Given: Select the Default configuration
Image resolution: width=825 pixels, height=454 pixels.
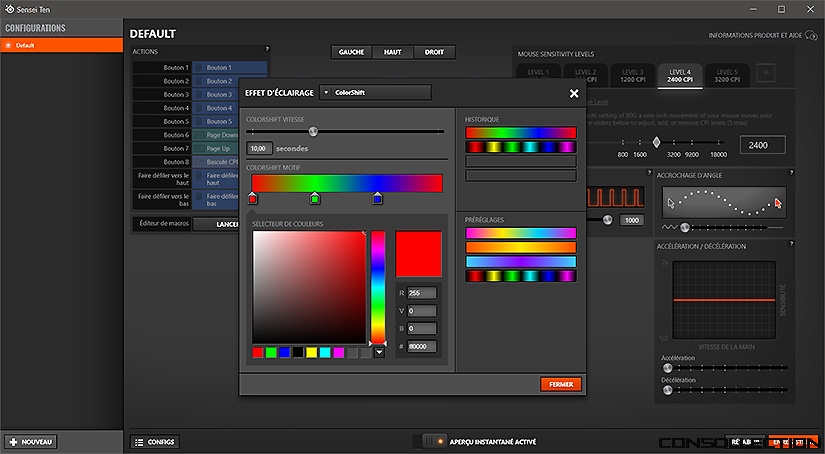Looking at the screenshot, I should 62,45.
